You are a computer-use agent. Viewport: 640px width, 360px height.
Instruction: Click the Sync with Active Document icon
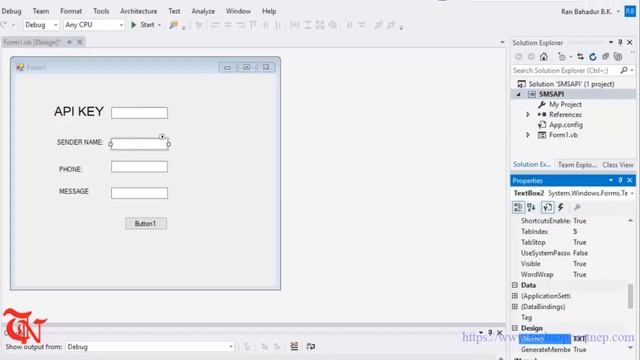(x=580, y=57)
